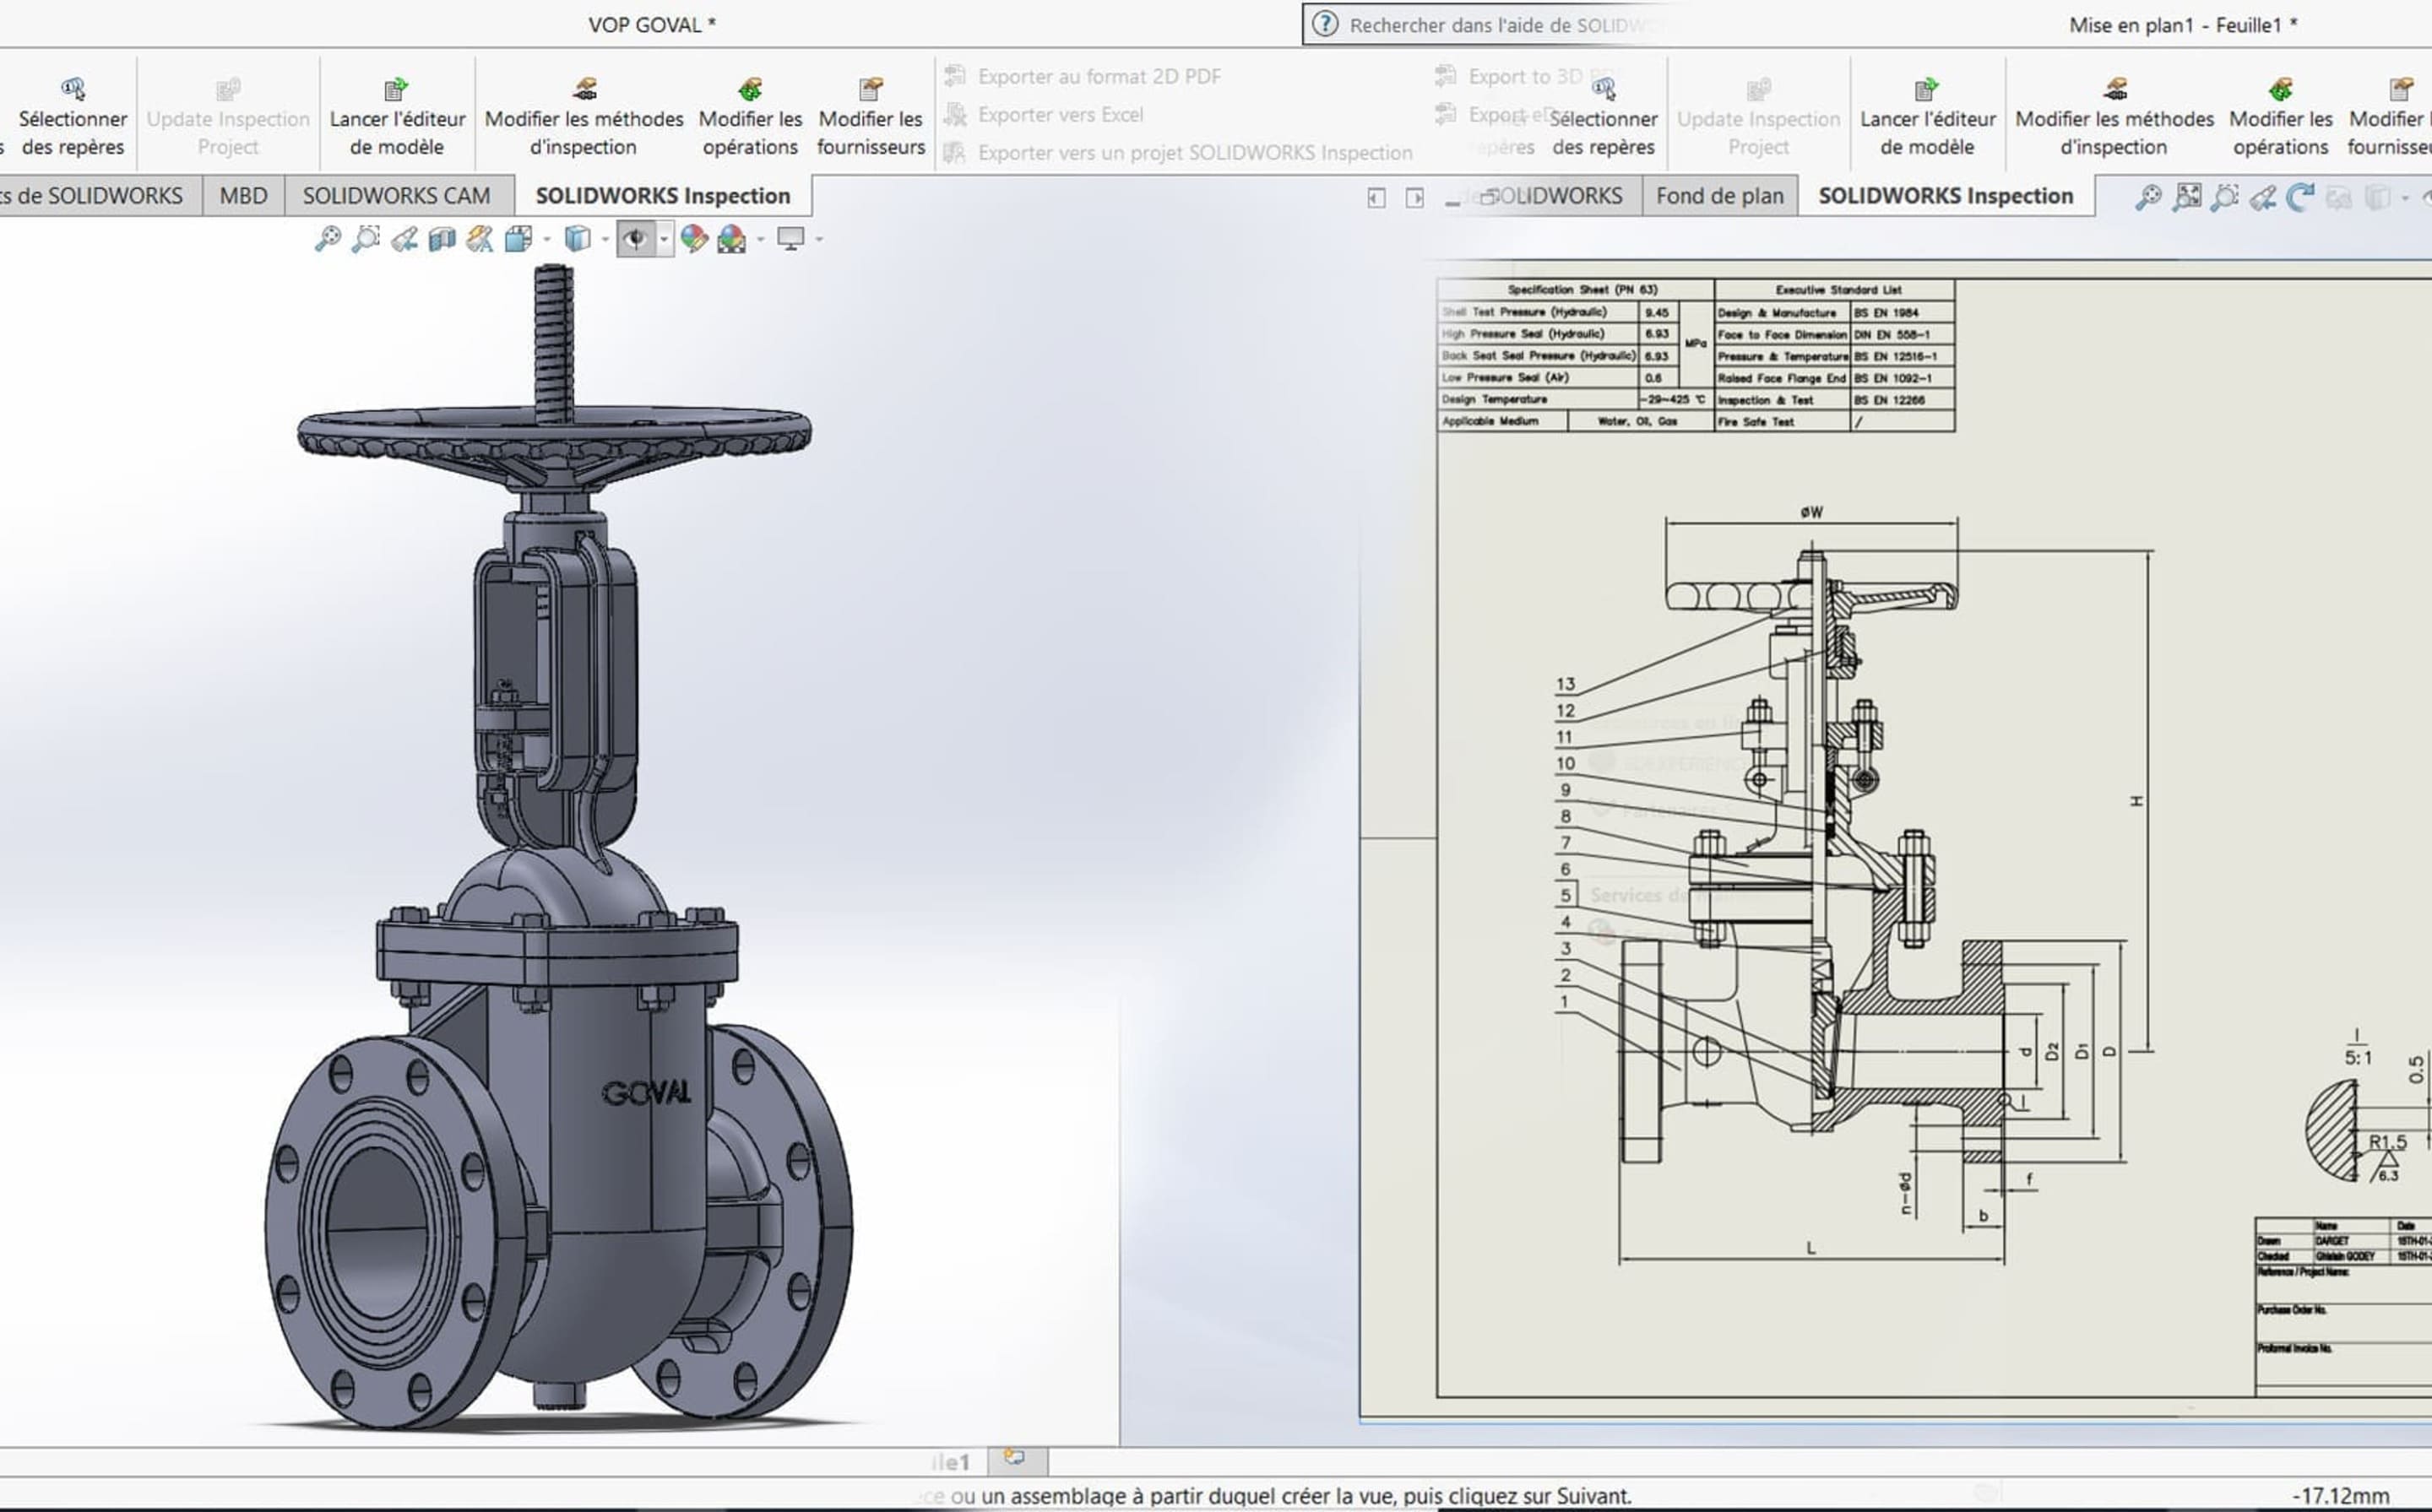Click Zoom to Fit in model view toolbar
Screen dimensions: 2432x1512
(327, 239)
